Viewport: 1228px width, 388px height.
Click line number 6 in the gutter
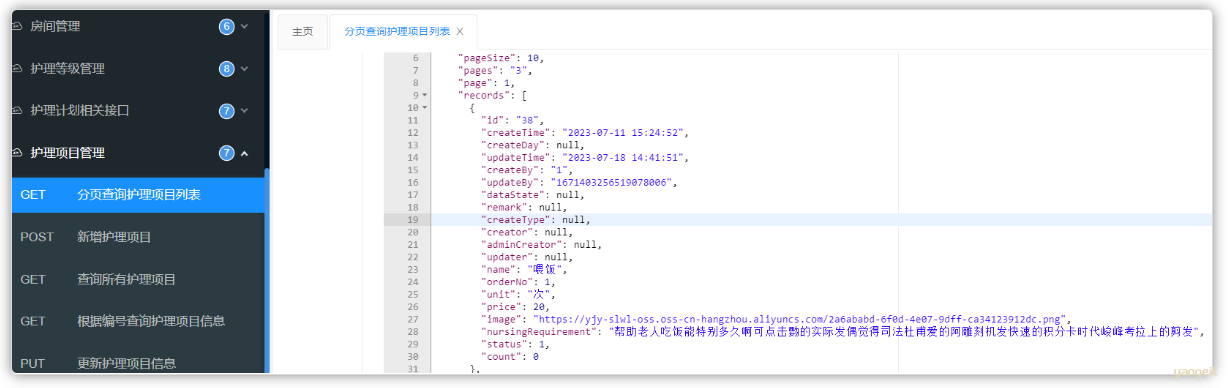coord(415,58)
